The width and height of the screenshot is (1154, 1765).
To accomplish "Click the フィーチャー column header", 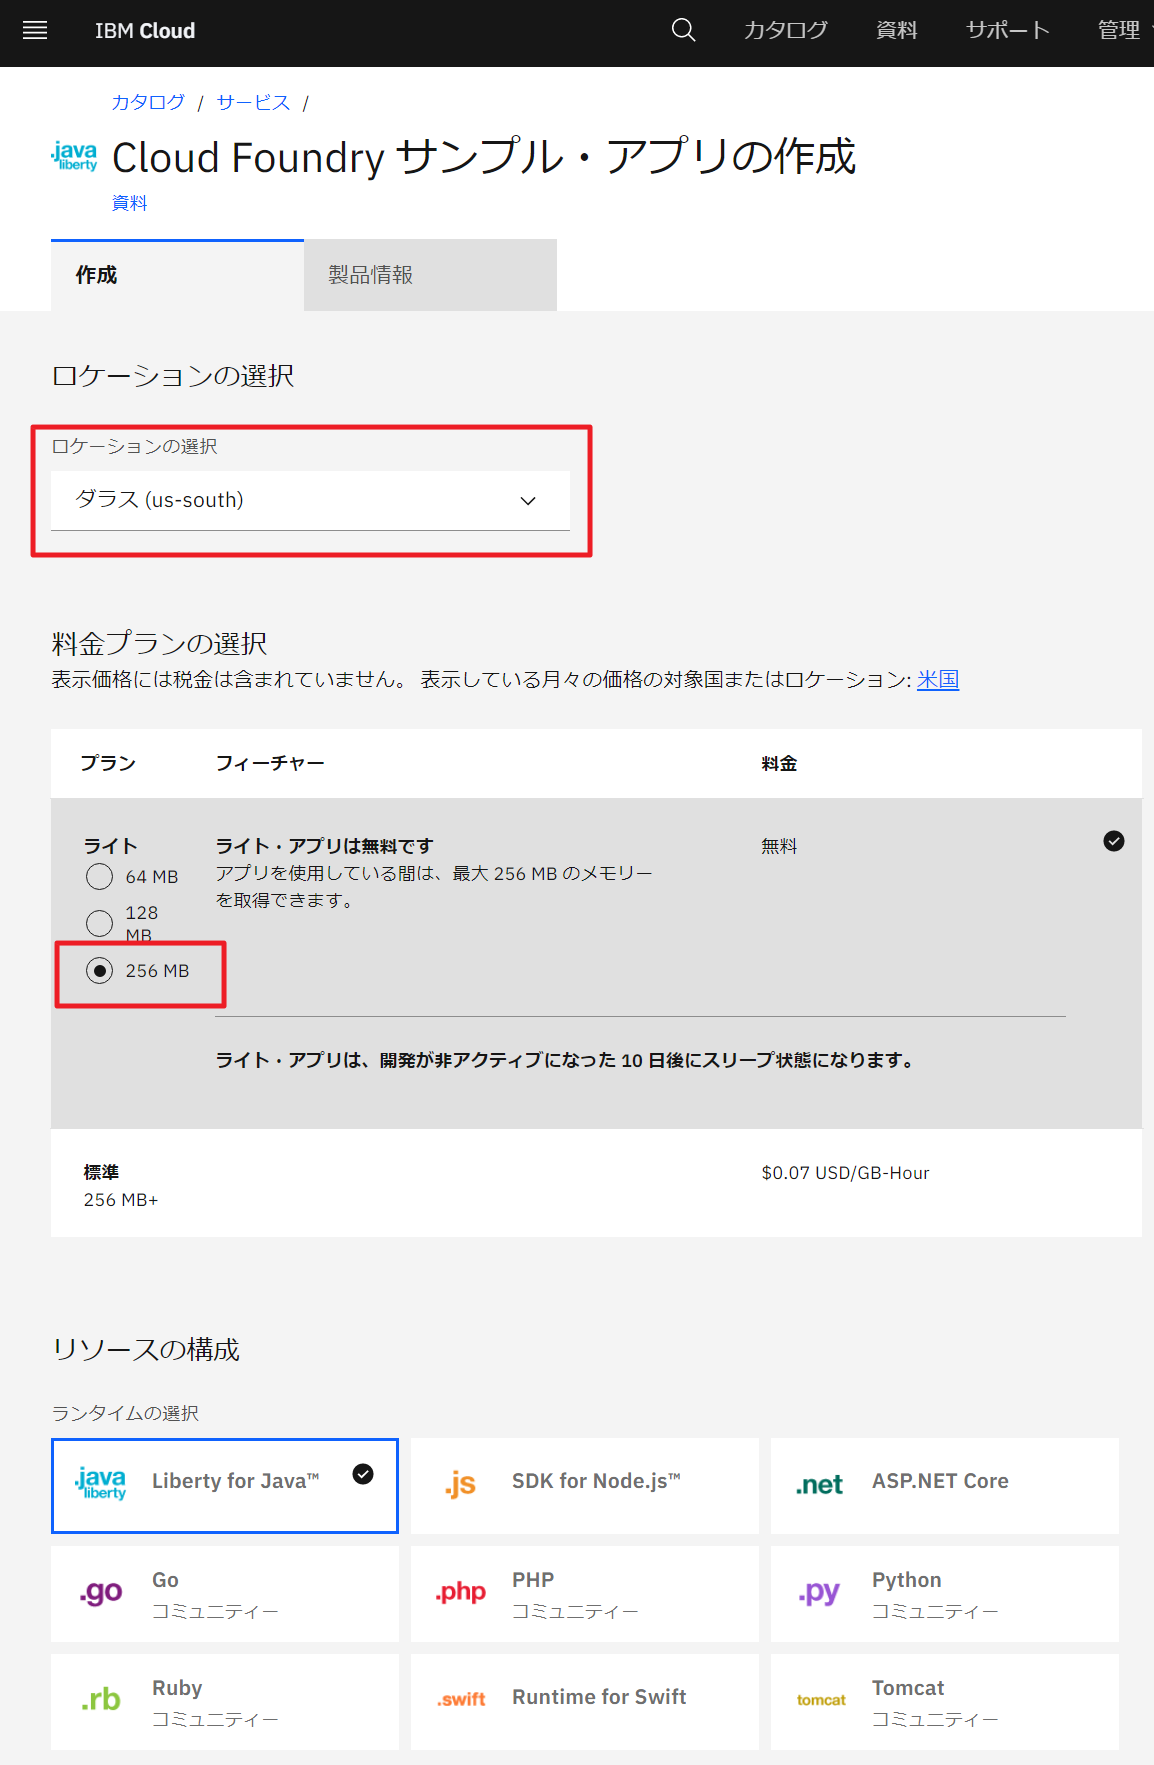I will point(270,763).
